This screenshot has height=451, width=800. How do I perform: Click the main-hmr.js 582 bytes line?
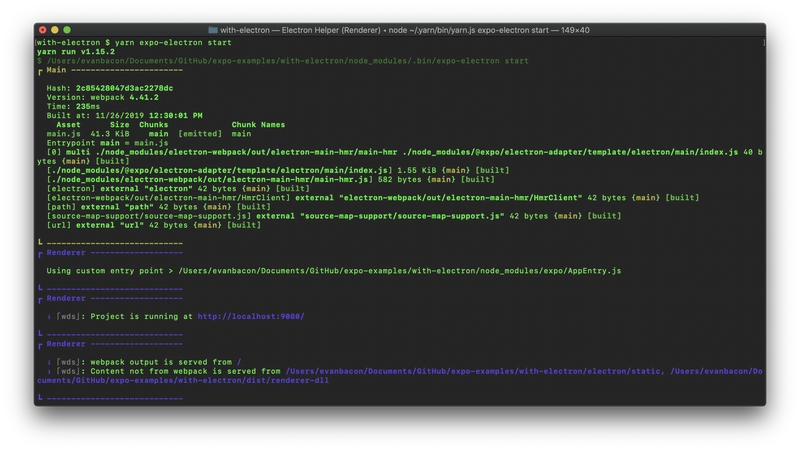pos(270,179)
